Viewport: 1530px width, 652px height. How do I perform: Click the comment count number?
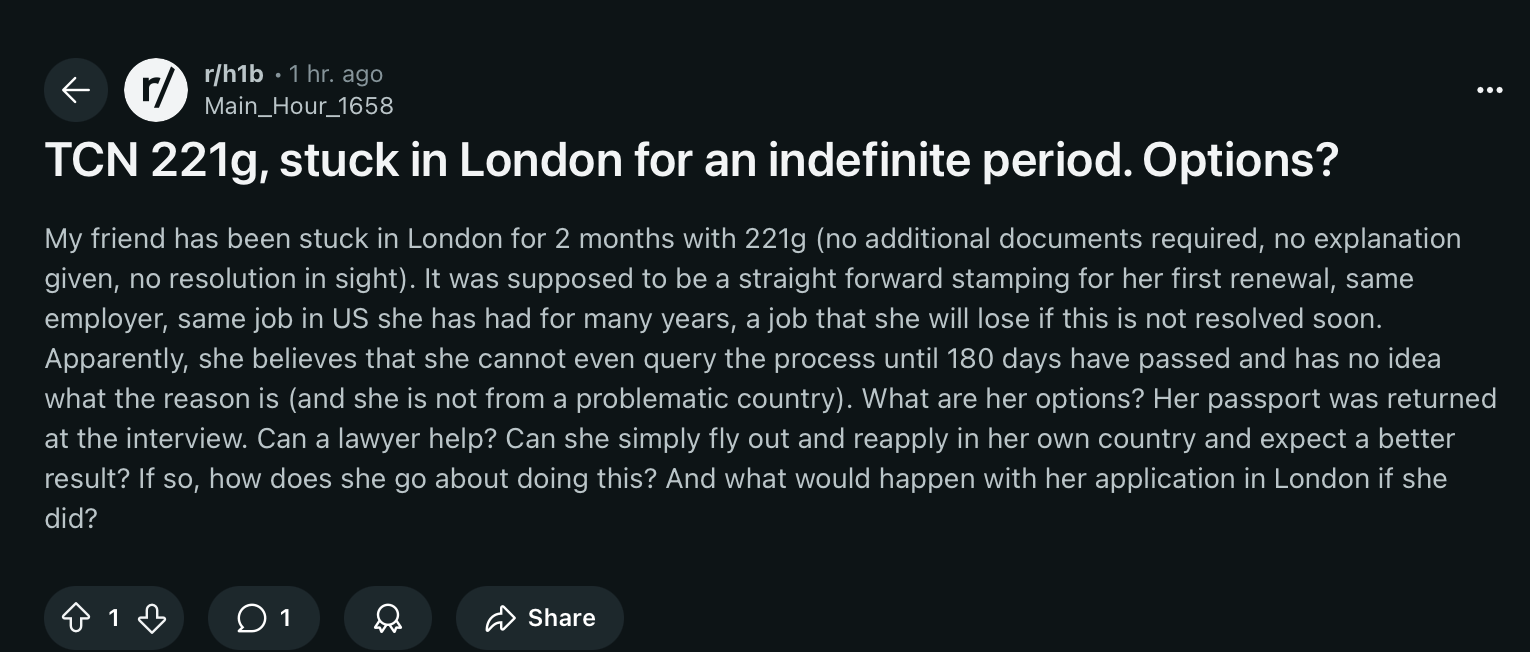tap(285, 619)
